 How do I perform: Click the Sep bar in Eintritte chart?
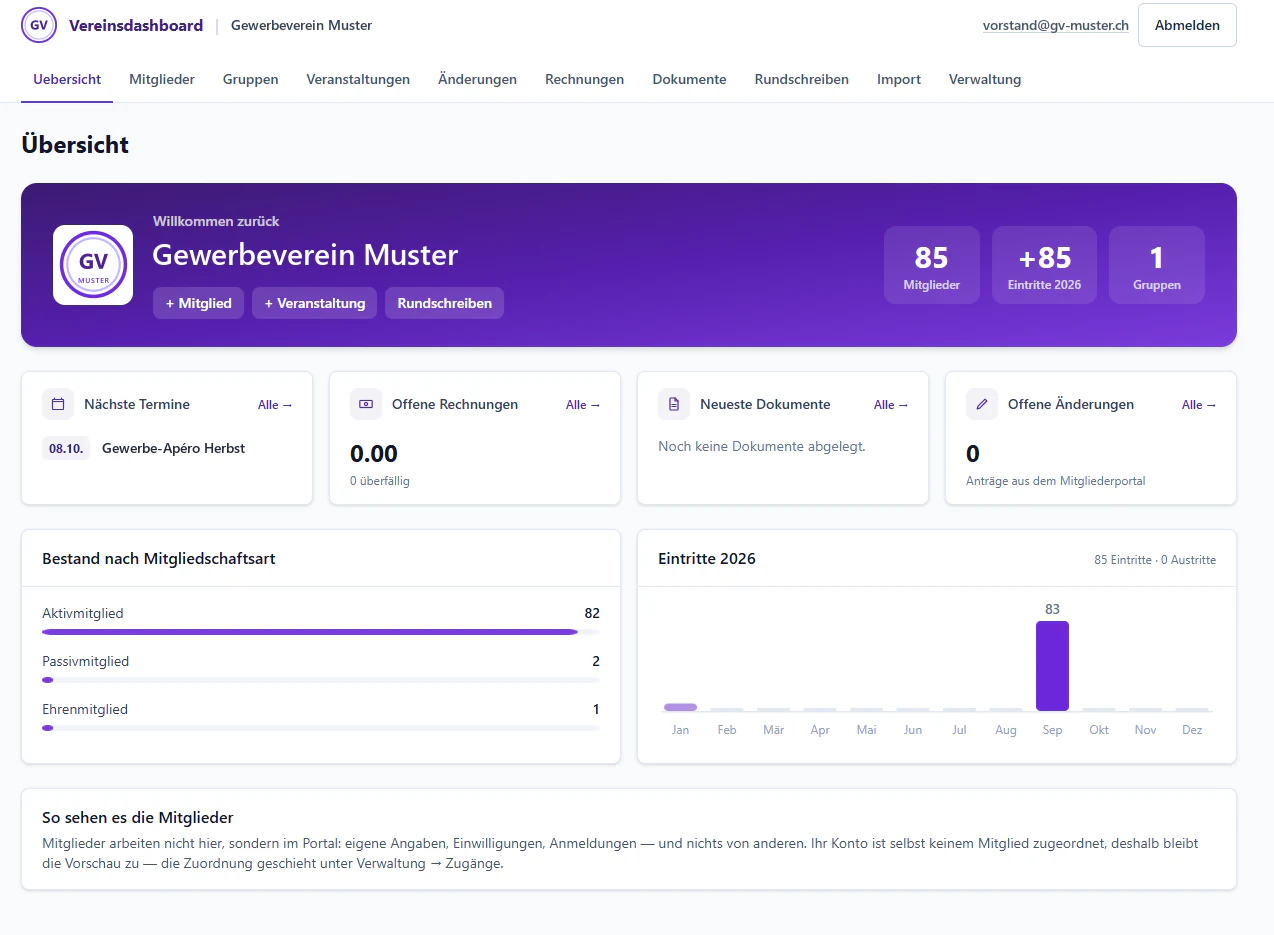[1052, 666]
